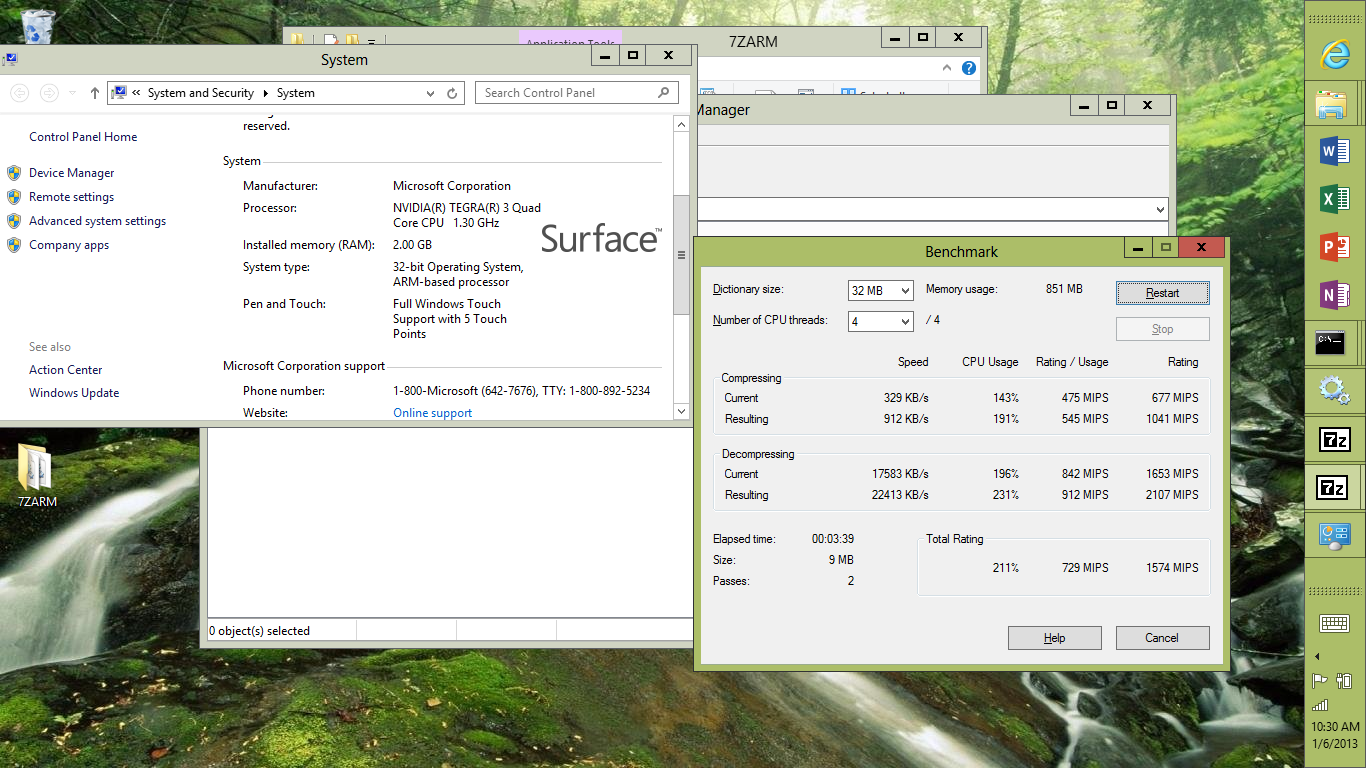The height and width of the screenshot is (768, 1366).
Task: Click the processor text 'NVIDIA(R) TEGRA(R) 3 Quad'
Action: [467, 208]
